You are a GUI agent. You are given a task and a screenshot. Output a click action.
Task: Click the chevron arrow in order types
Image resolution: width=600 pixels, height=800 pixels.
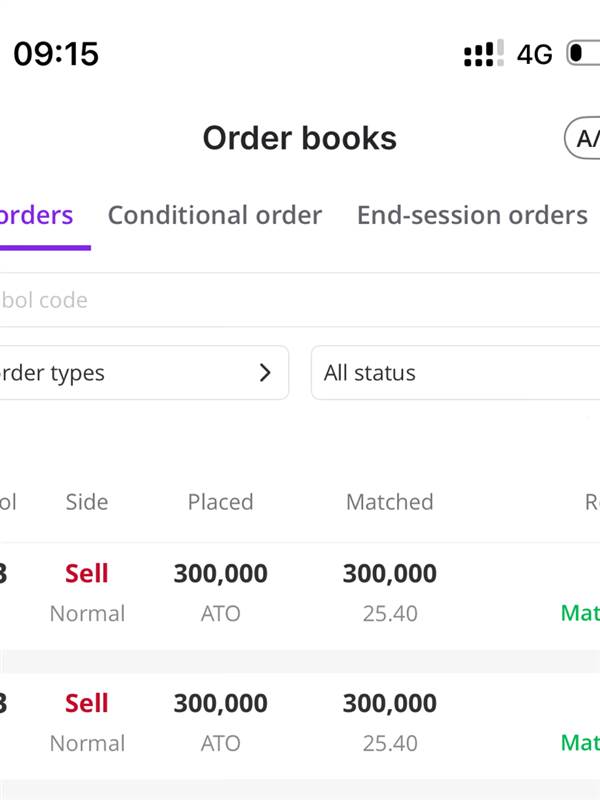click(x=265, y=372)
